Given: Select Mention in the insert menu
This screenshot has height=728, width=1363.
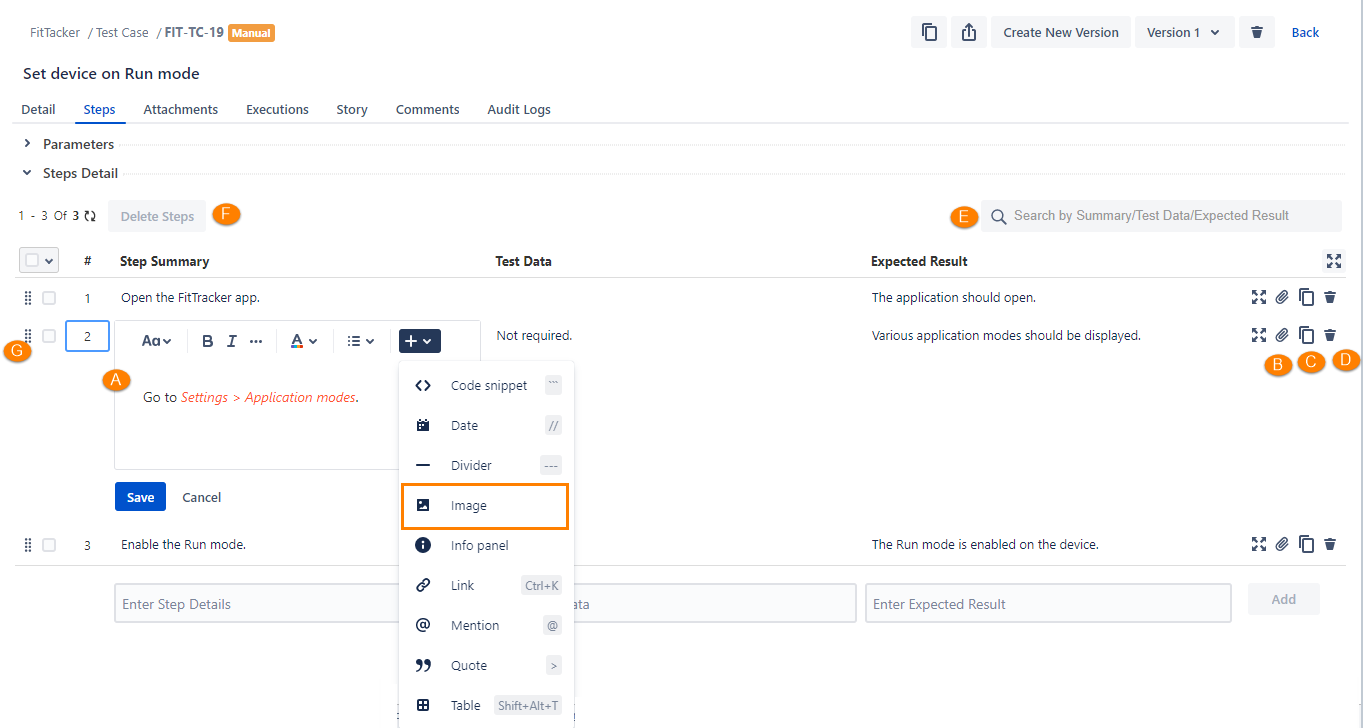Looking at the screenshot, I should (x=487, y=625).
